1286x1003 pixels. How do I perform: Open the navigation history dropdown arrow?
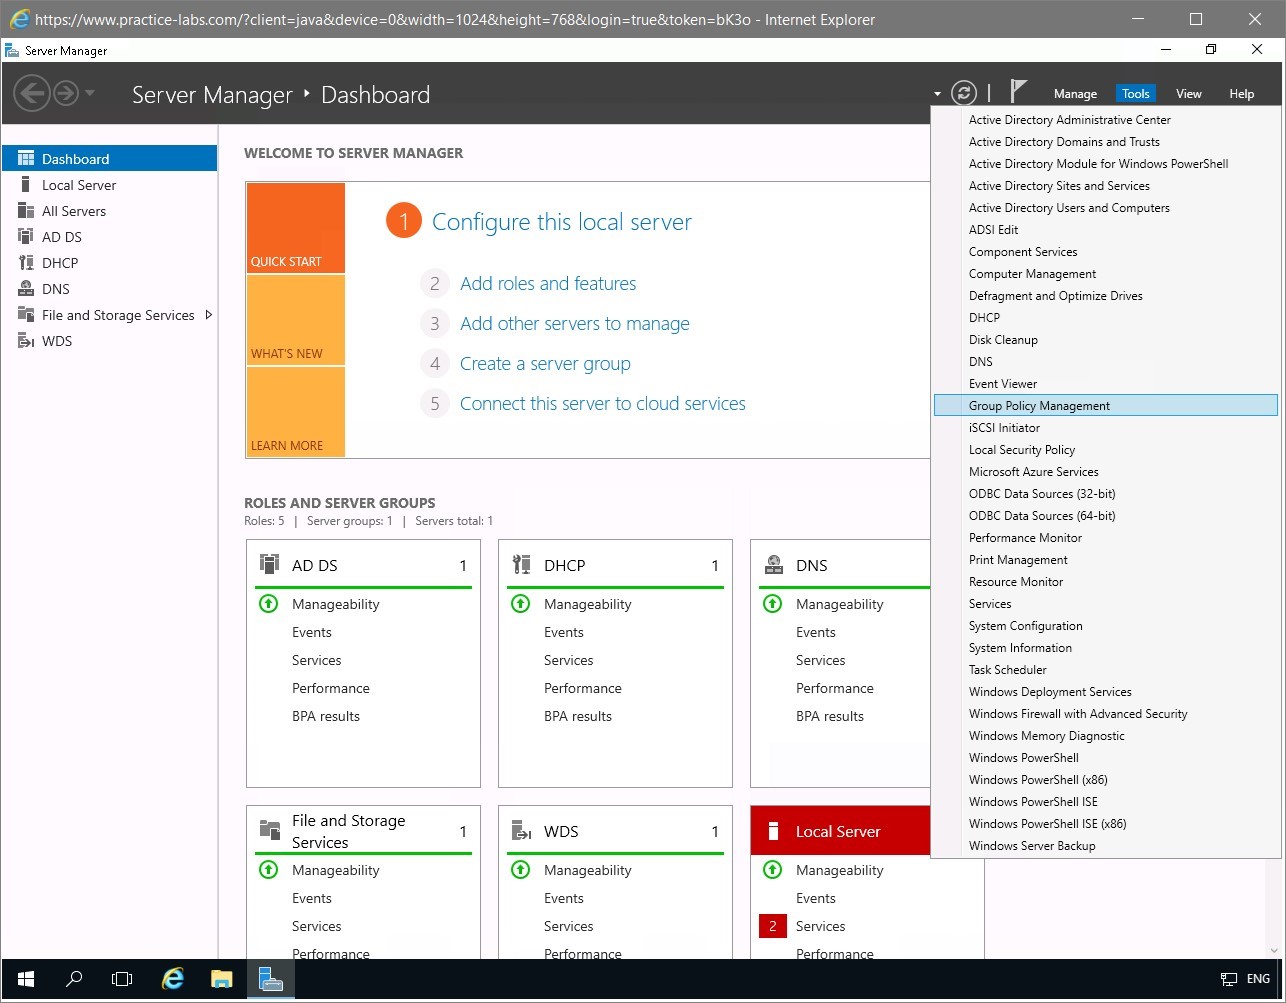[90, 94]
